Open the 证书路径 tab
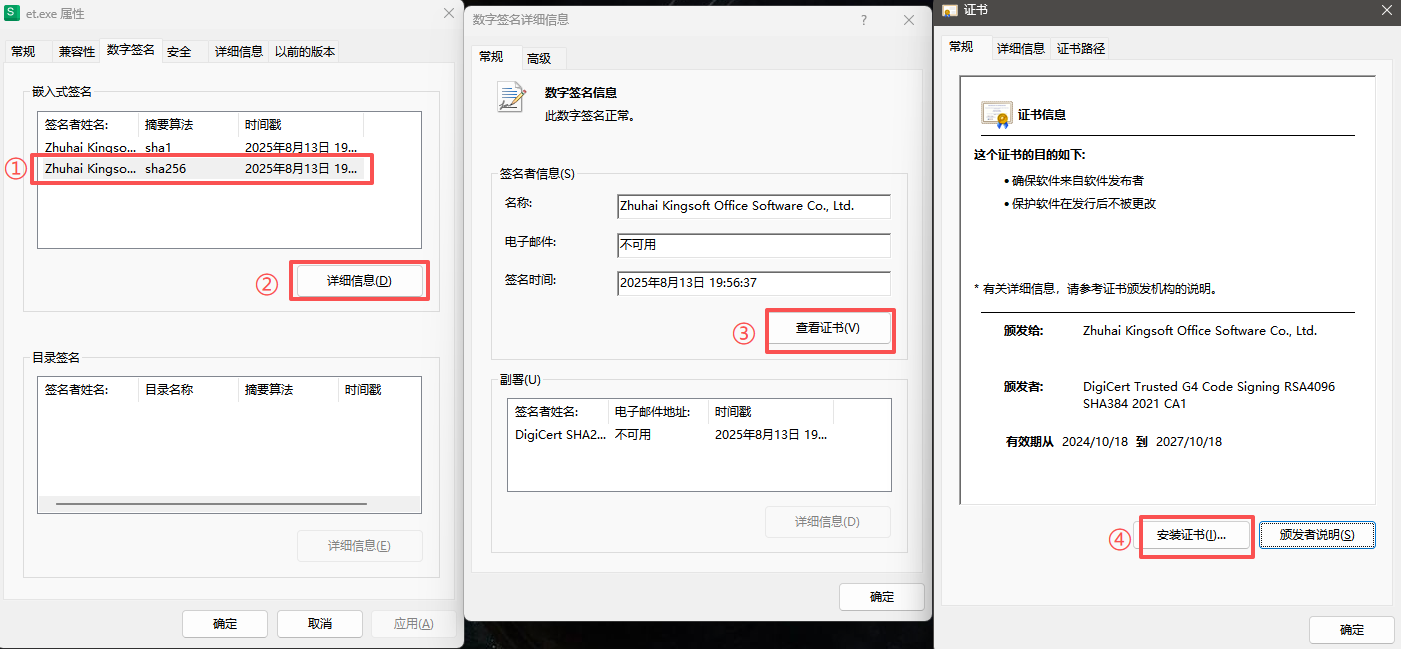This screenshot has height=649, width=1401. 1081,48
